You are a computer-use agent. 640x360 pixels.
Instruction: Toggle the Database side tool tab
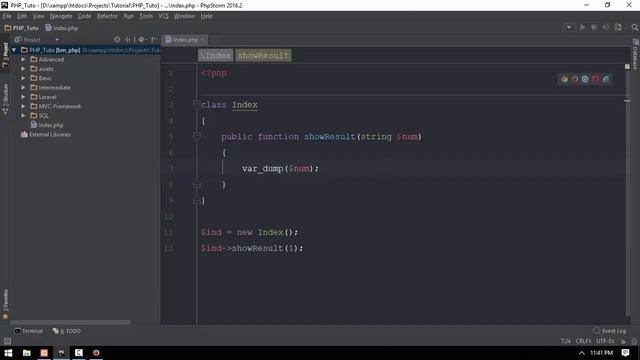(635, 54)
